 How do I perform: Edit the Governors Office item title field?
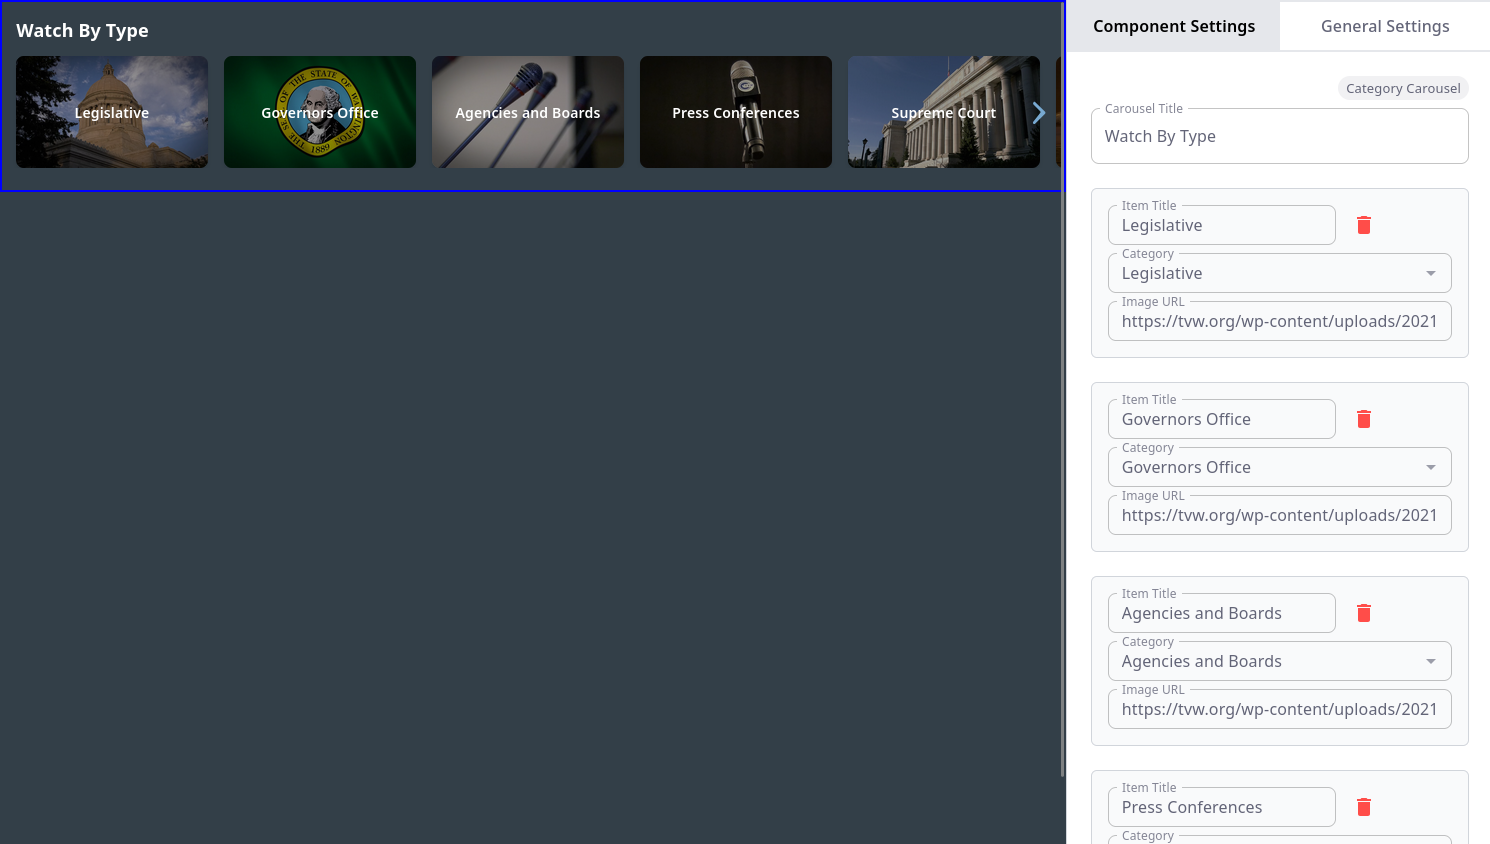1221,419
